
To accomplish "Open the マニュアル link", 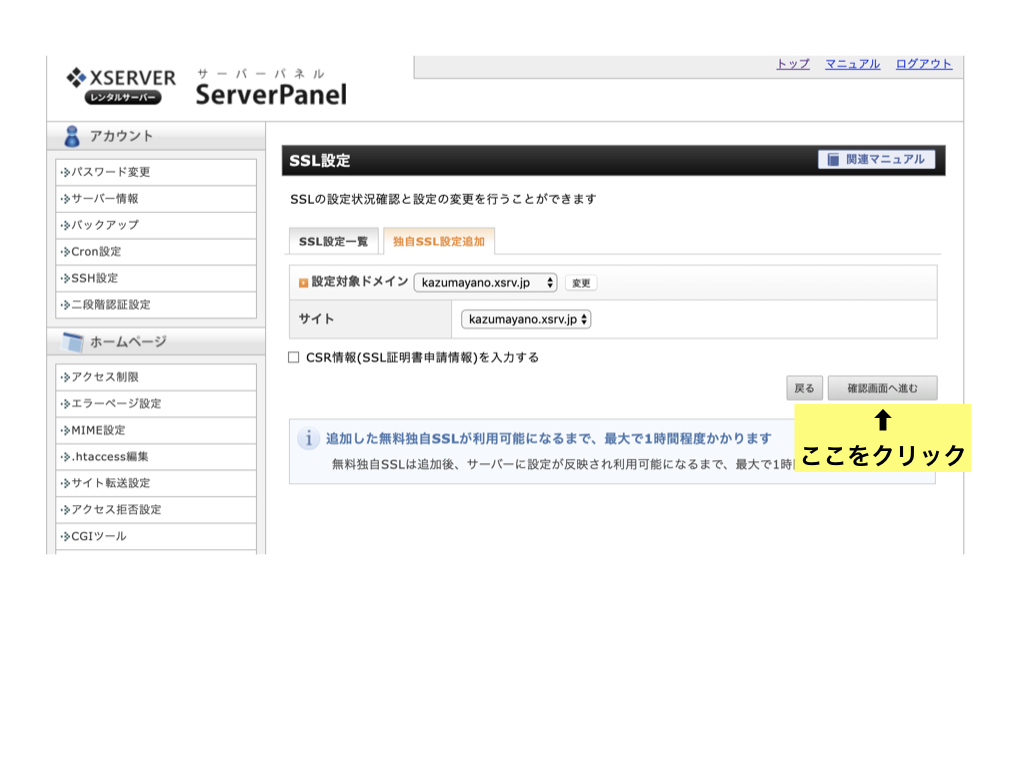I will tap(852, 64).
